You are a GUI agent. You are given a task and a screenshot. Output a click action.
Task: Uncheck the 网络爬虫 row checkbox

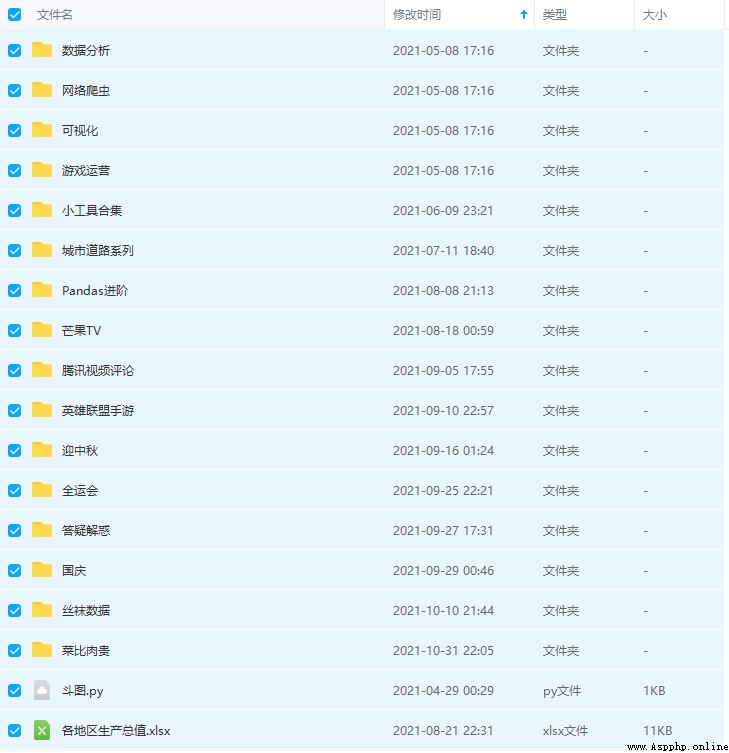pyautogui.click(x=14, y=90)
